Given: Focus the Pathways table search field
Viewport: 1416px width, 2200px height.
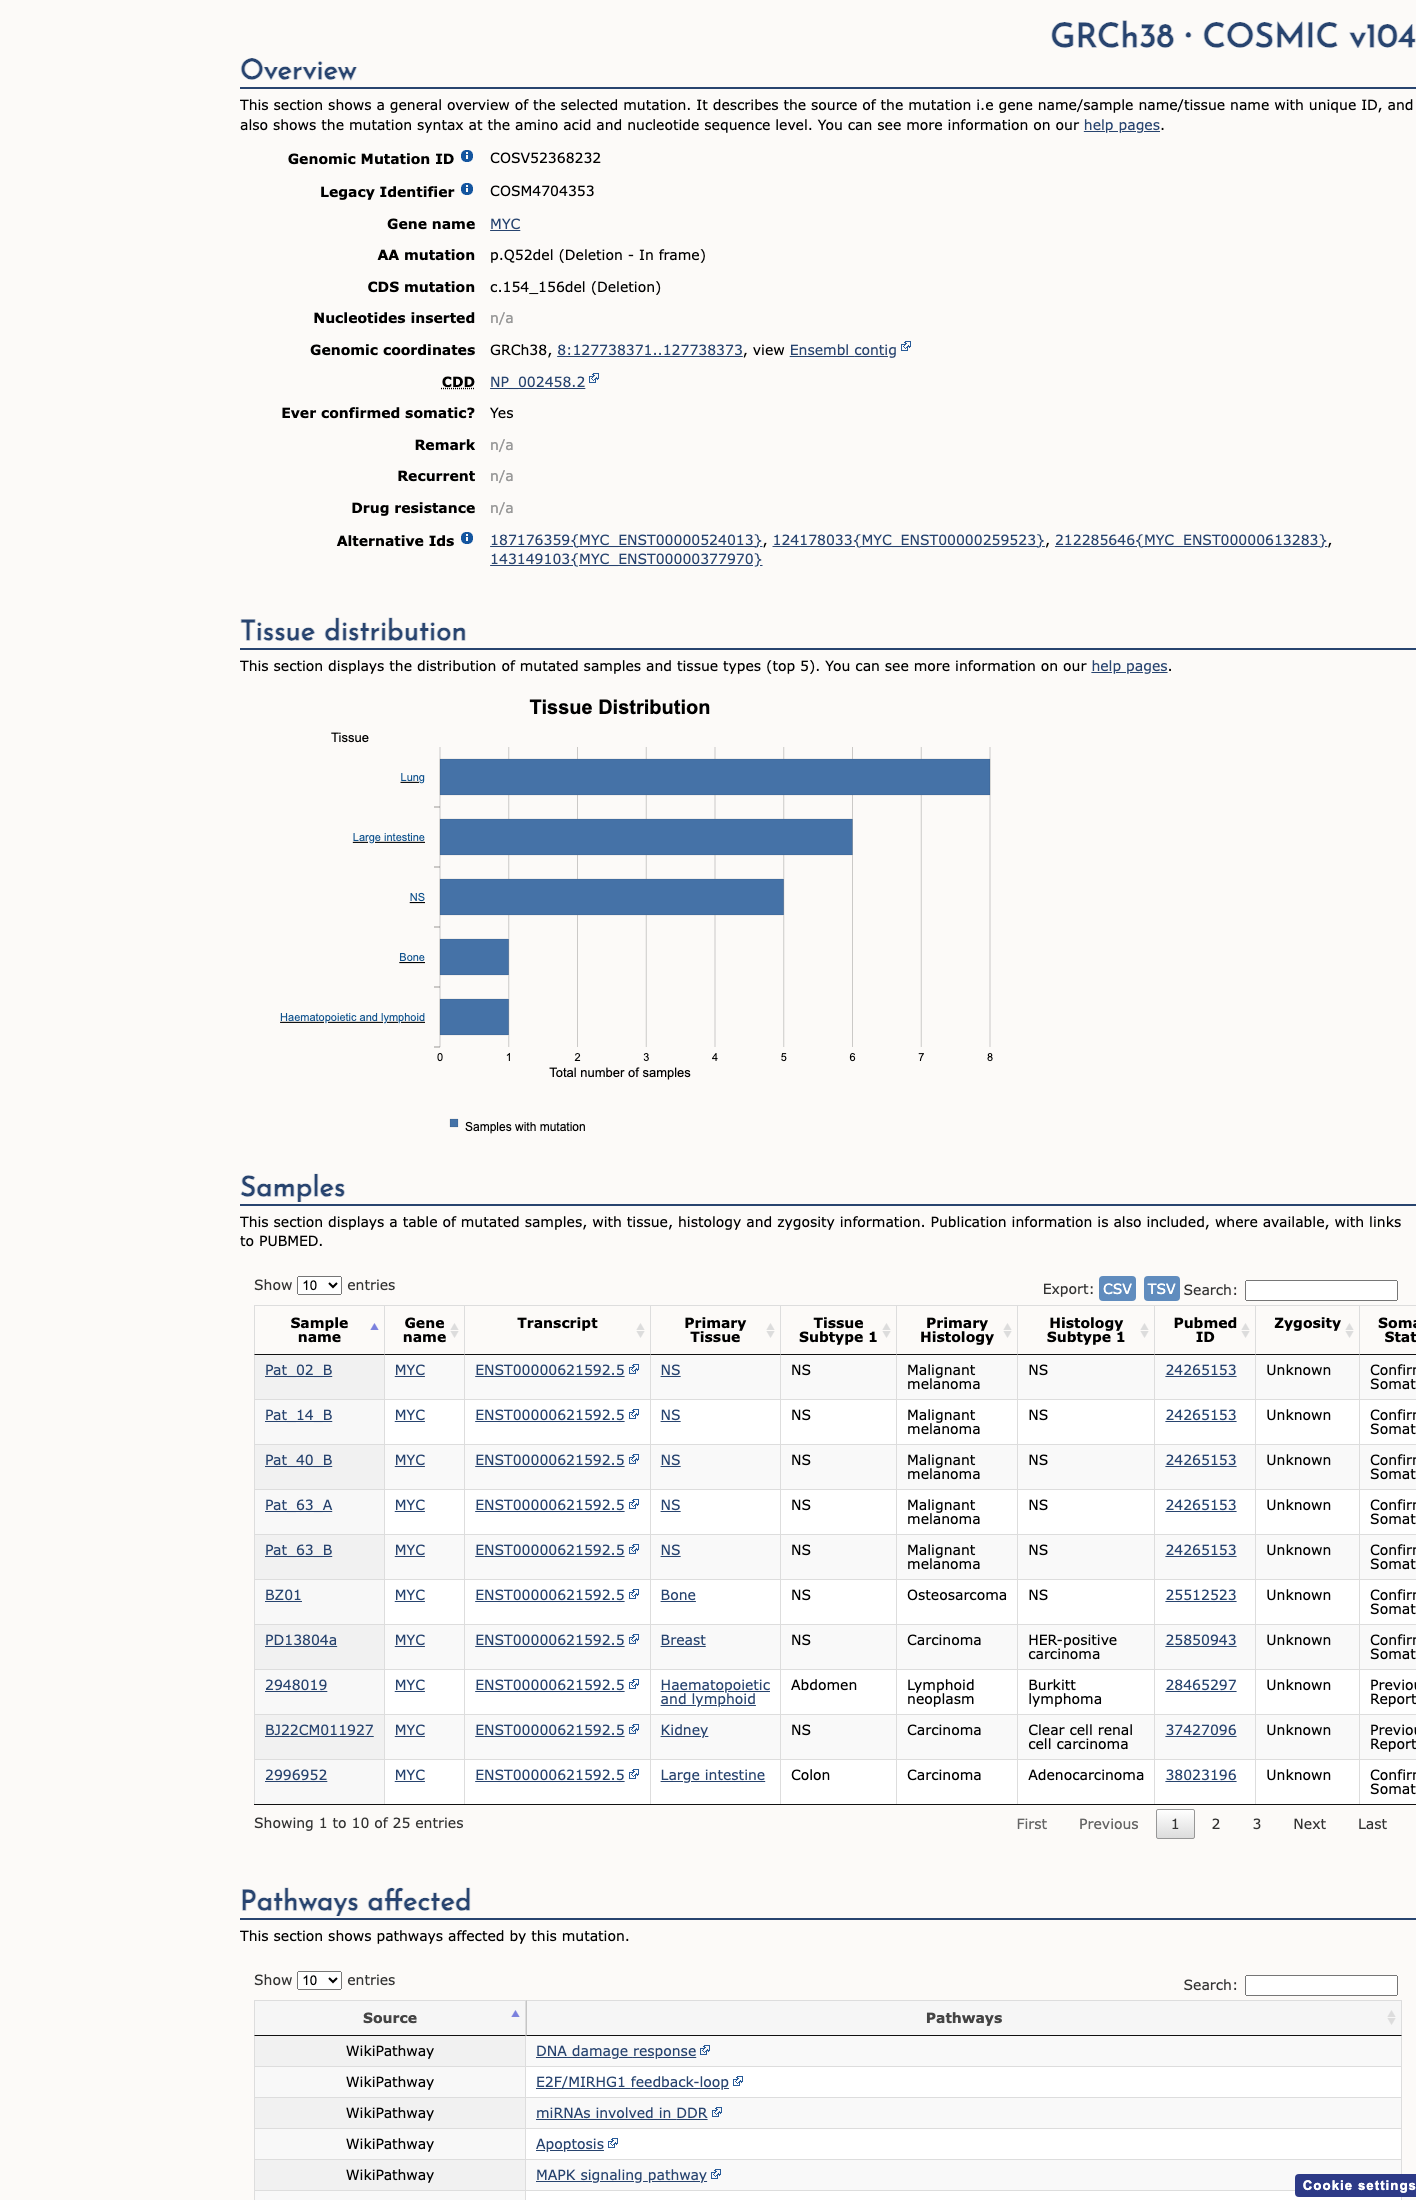Looking at the screenshot, I should [x=1321, y=1985].
